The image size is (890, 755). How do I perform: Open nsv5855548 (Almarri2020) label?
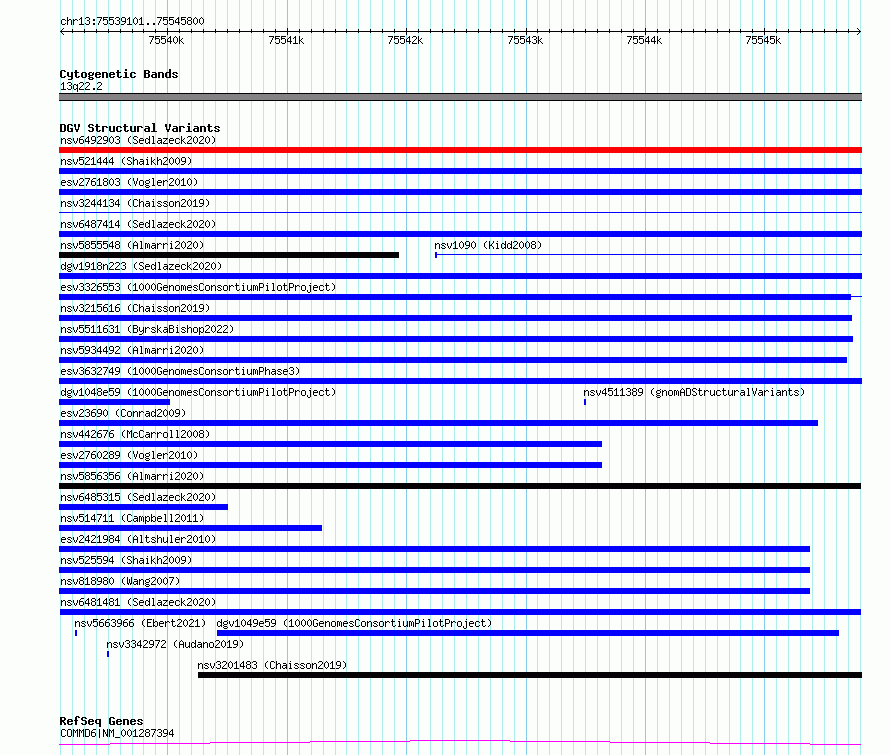pos(132,245)
